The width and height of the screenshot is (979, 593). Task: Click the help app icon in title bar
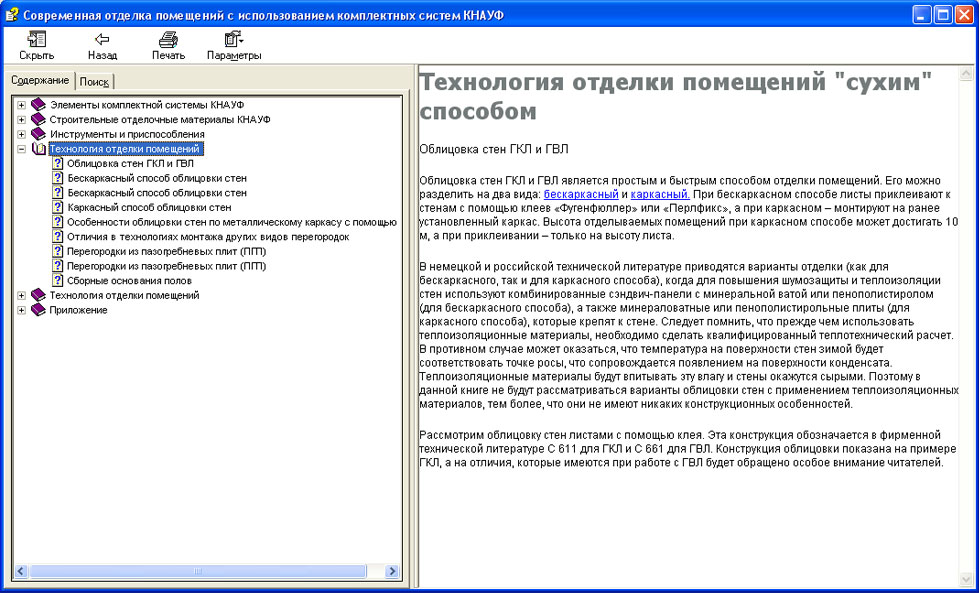pyautogui.click(x=11, y=14)
